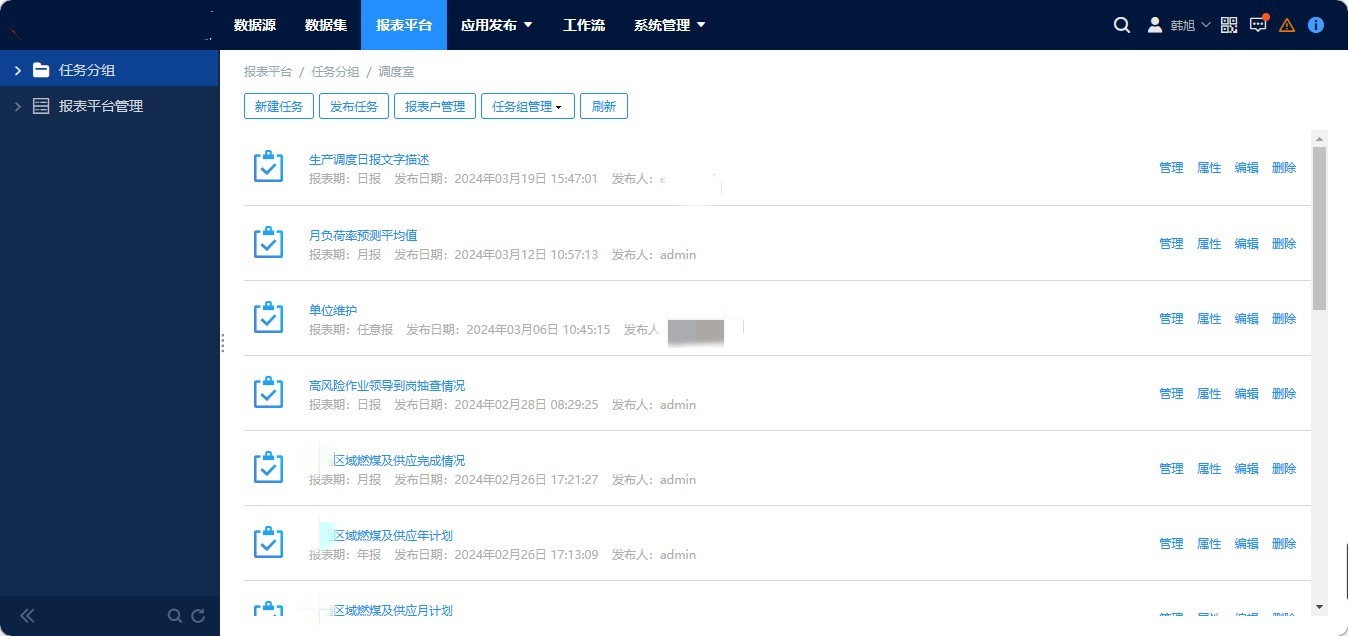Click 删除 for 高风险作业领导到岗抽查情况

point(1284,394)
